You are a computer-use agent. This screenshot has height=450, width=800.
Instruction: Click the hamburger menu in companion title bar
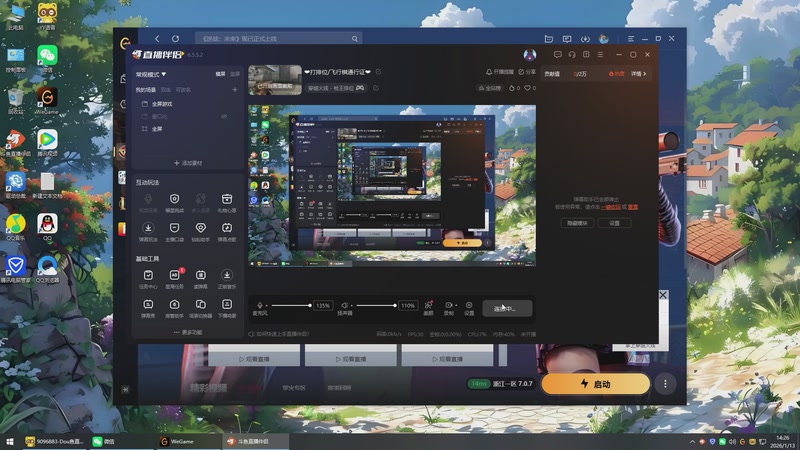coord(601,55)
